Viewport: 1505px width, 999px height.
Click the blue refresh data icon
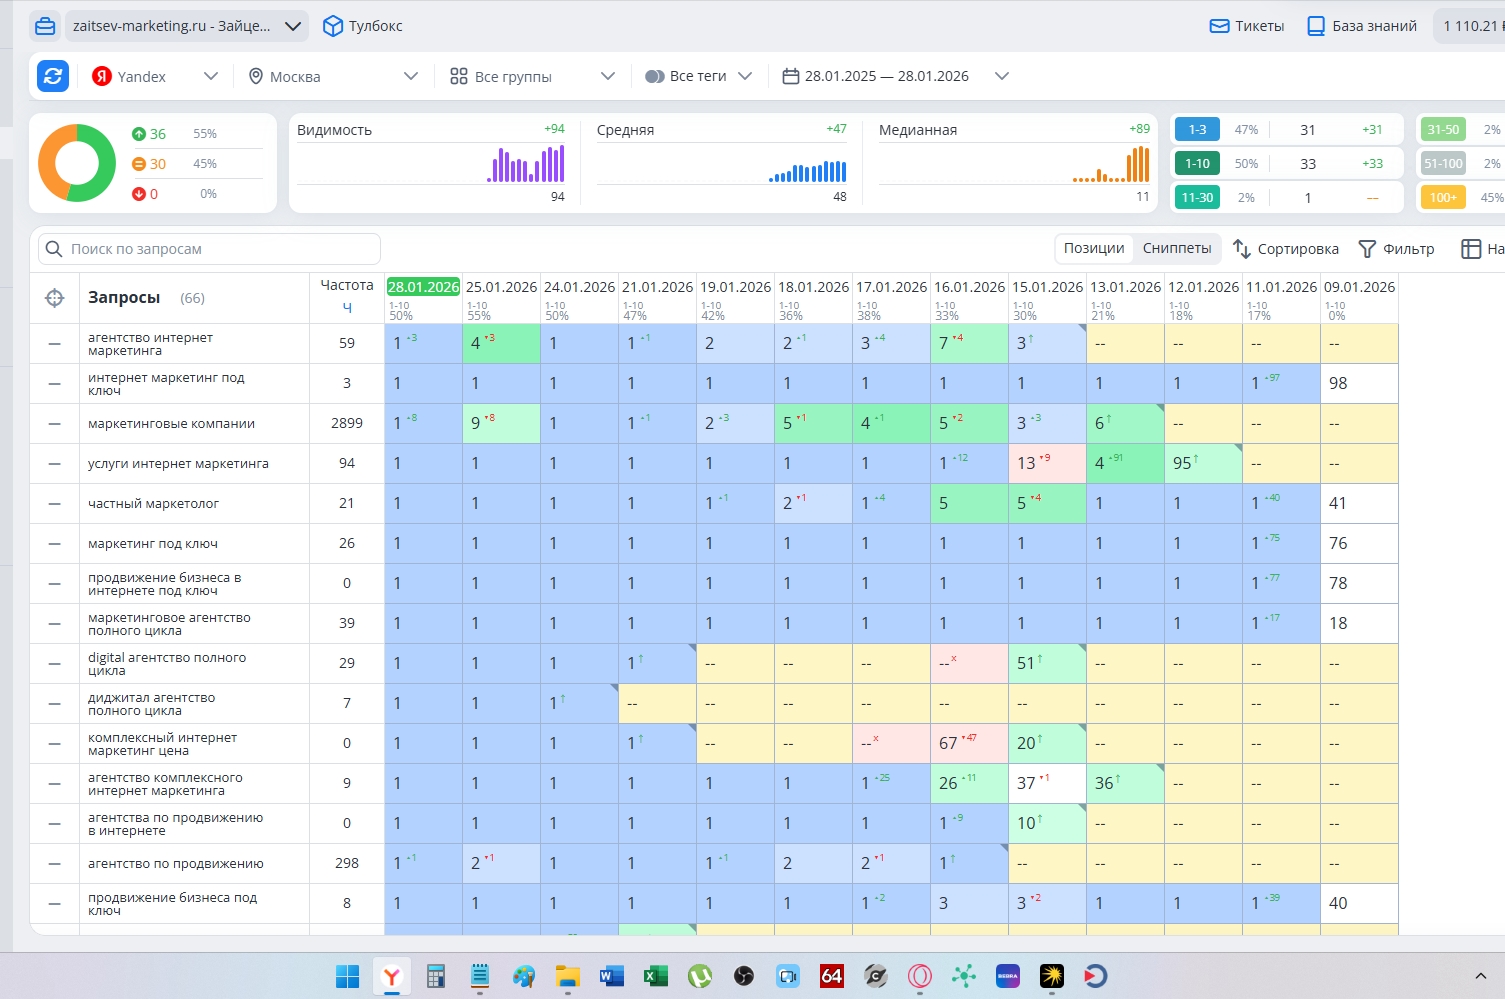(53, 76)
